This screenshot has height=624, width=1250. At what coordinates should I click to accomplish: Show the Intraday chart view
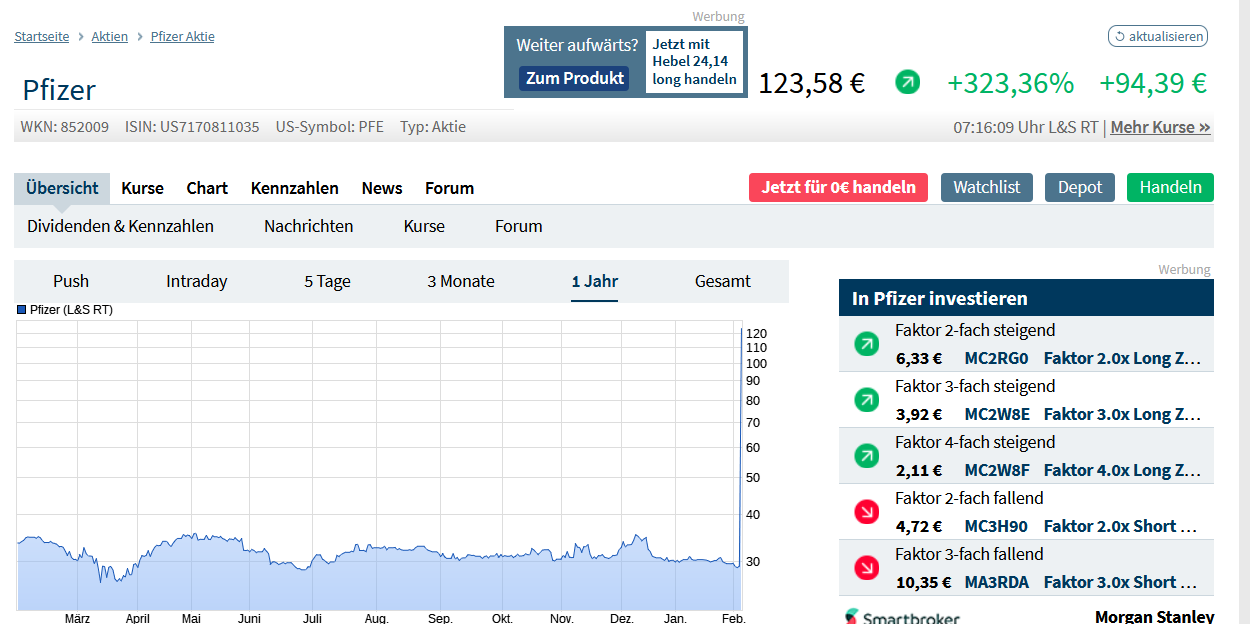coord(197,281)
